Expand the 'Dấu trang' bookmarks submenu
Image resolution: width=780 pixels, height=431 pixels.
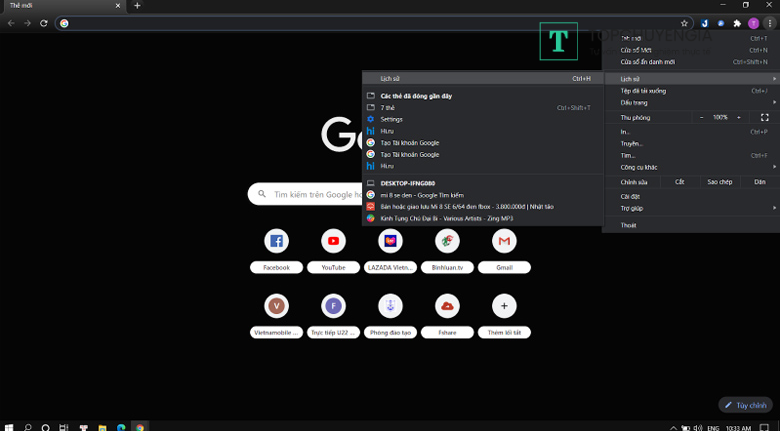point(690,102)
